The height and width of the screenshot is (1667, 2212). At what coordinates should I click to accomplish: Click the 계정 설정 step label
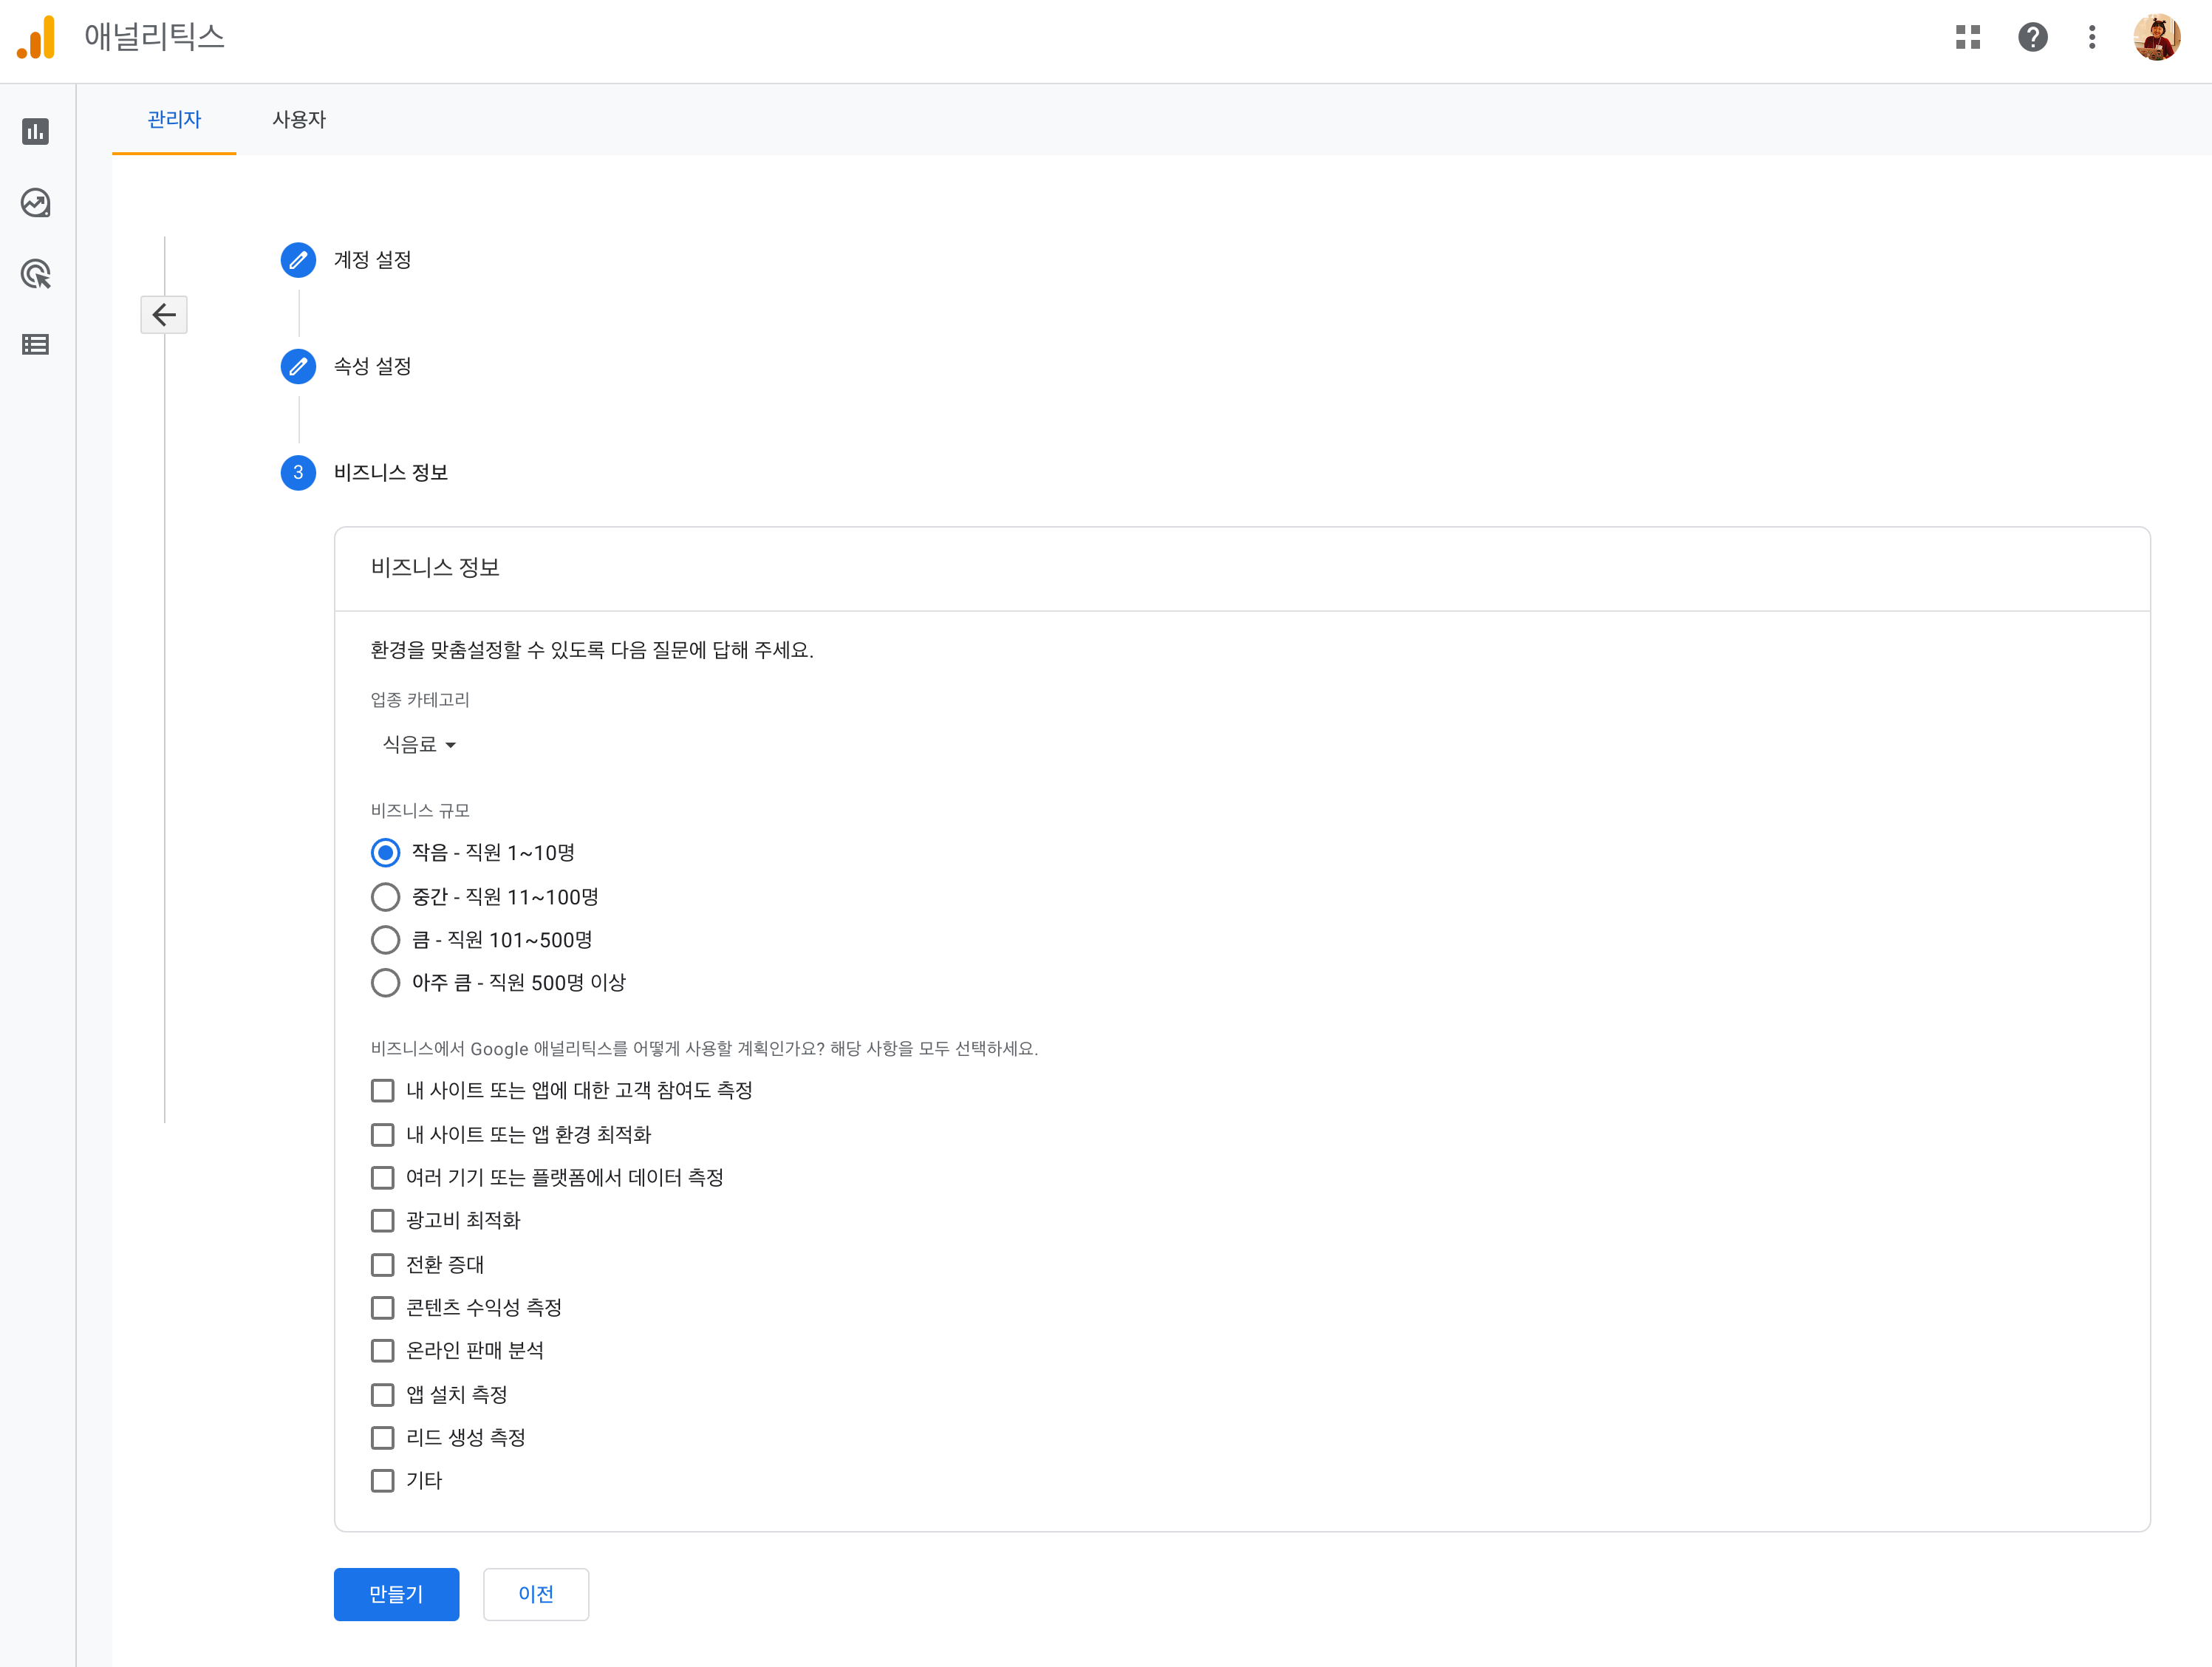click(x=372, y=260)
